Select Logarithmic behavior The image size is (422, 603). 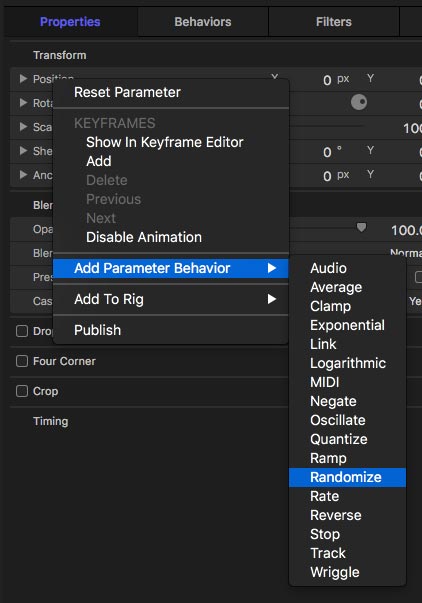pyautogui.click(x=347, y=363)
